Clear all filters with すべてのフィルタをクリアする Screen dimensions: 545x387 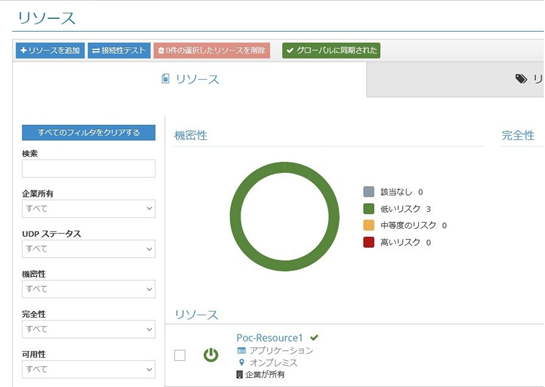pyautogui.click(x=89, y=132)
